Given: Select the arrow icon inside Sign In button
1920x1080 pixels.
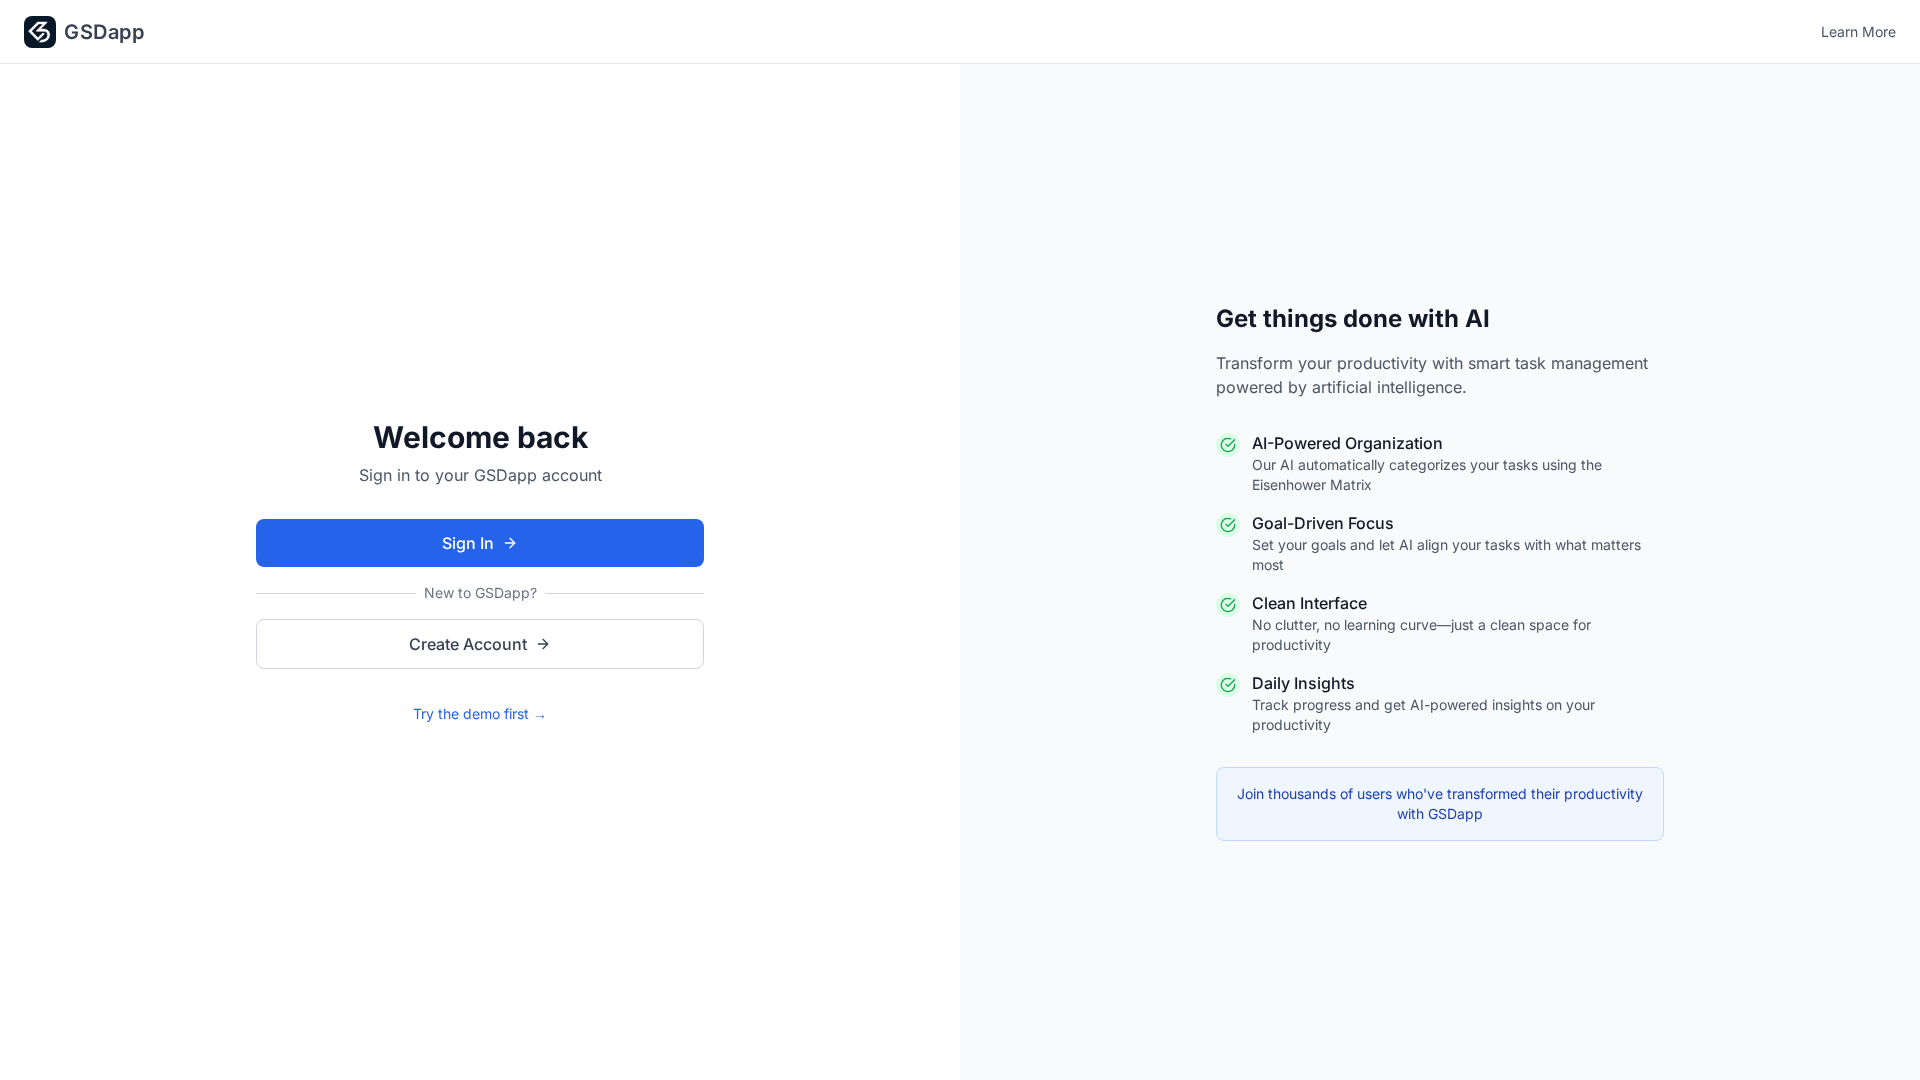Looking at the screenshot, I should click(x=509, y=543).
